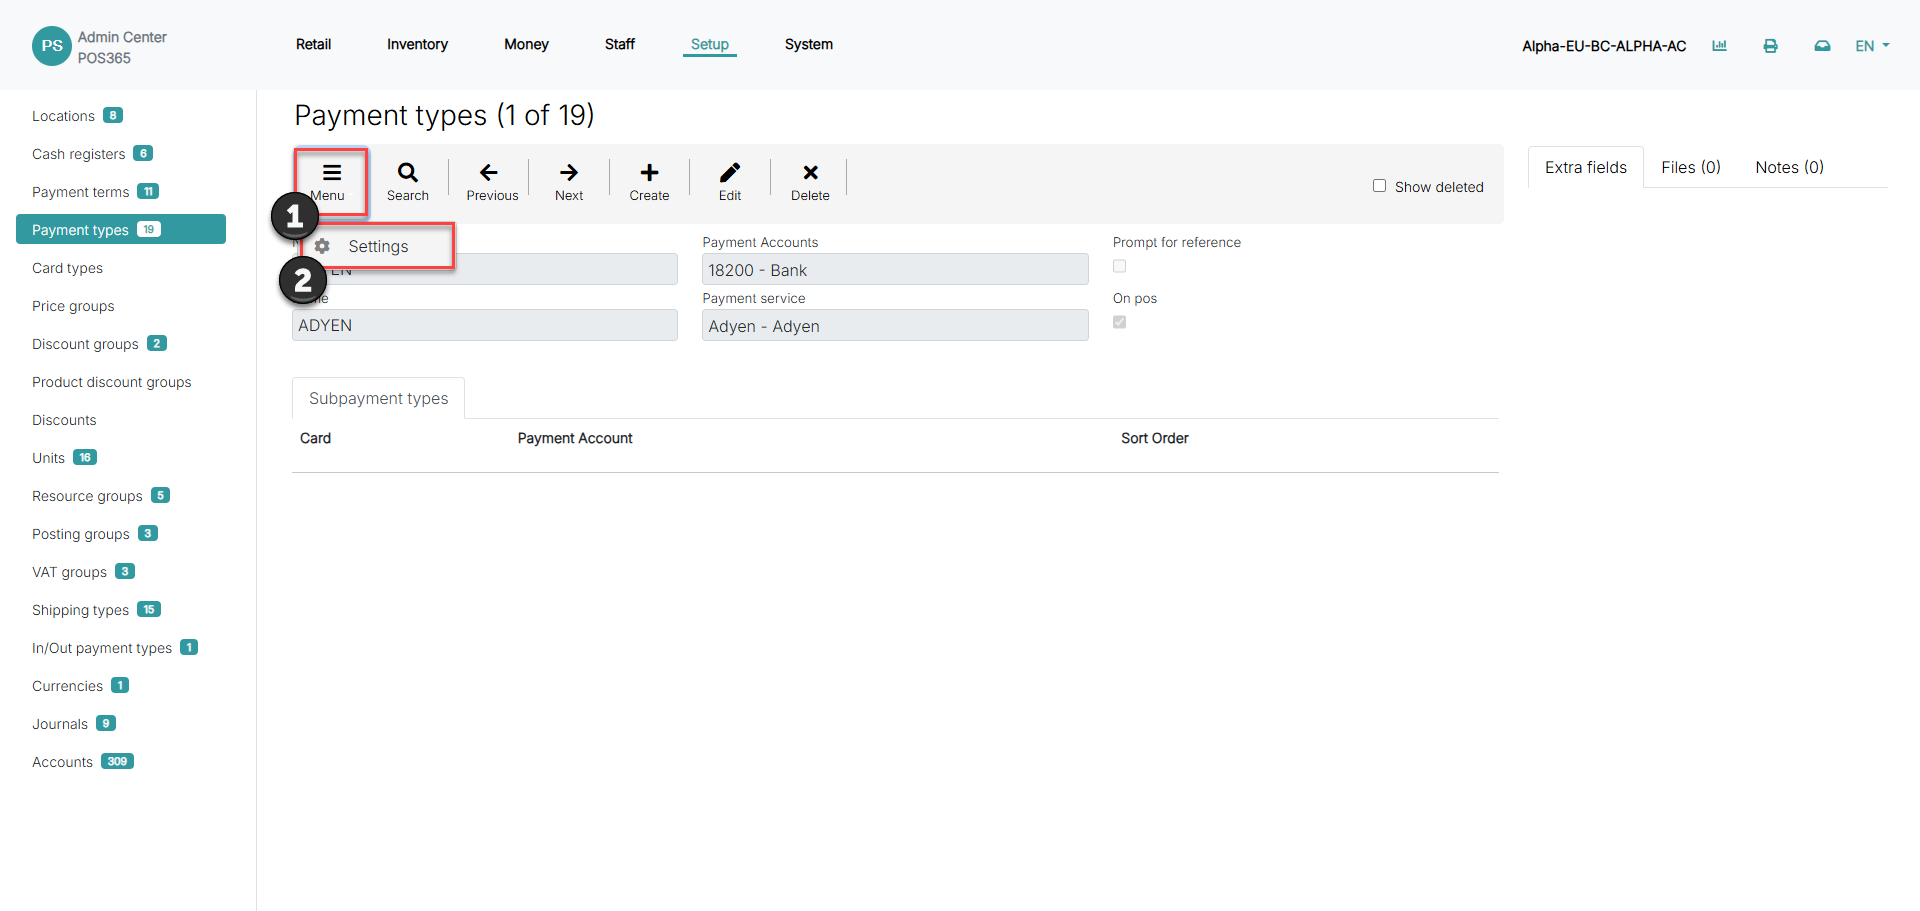The width and height of the screenshot is (1920, 911).
Task: Switch to the Files (0) tab
Action: [1690, 167]
